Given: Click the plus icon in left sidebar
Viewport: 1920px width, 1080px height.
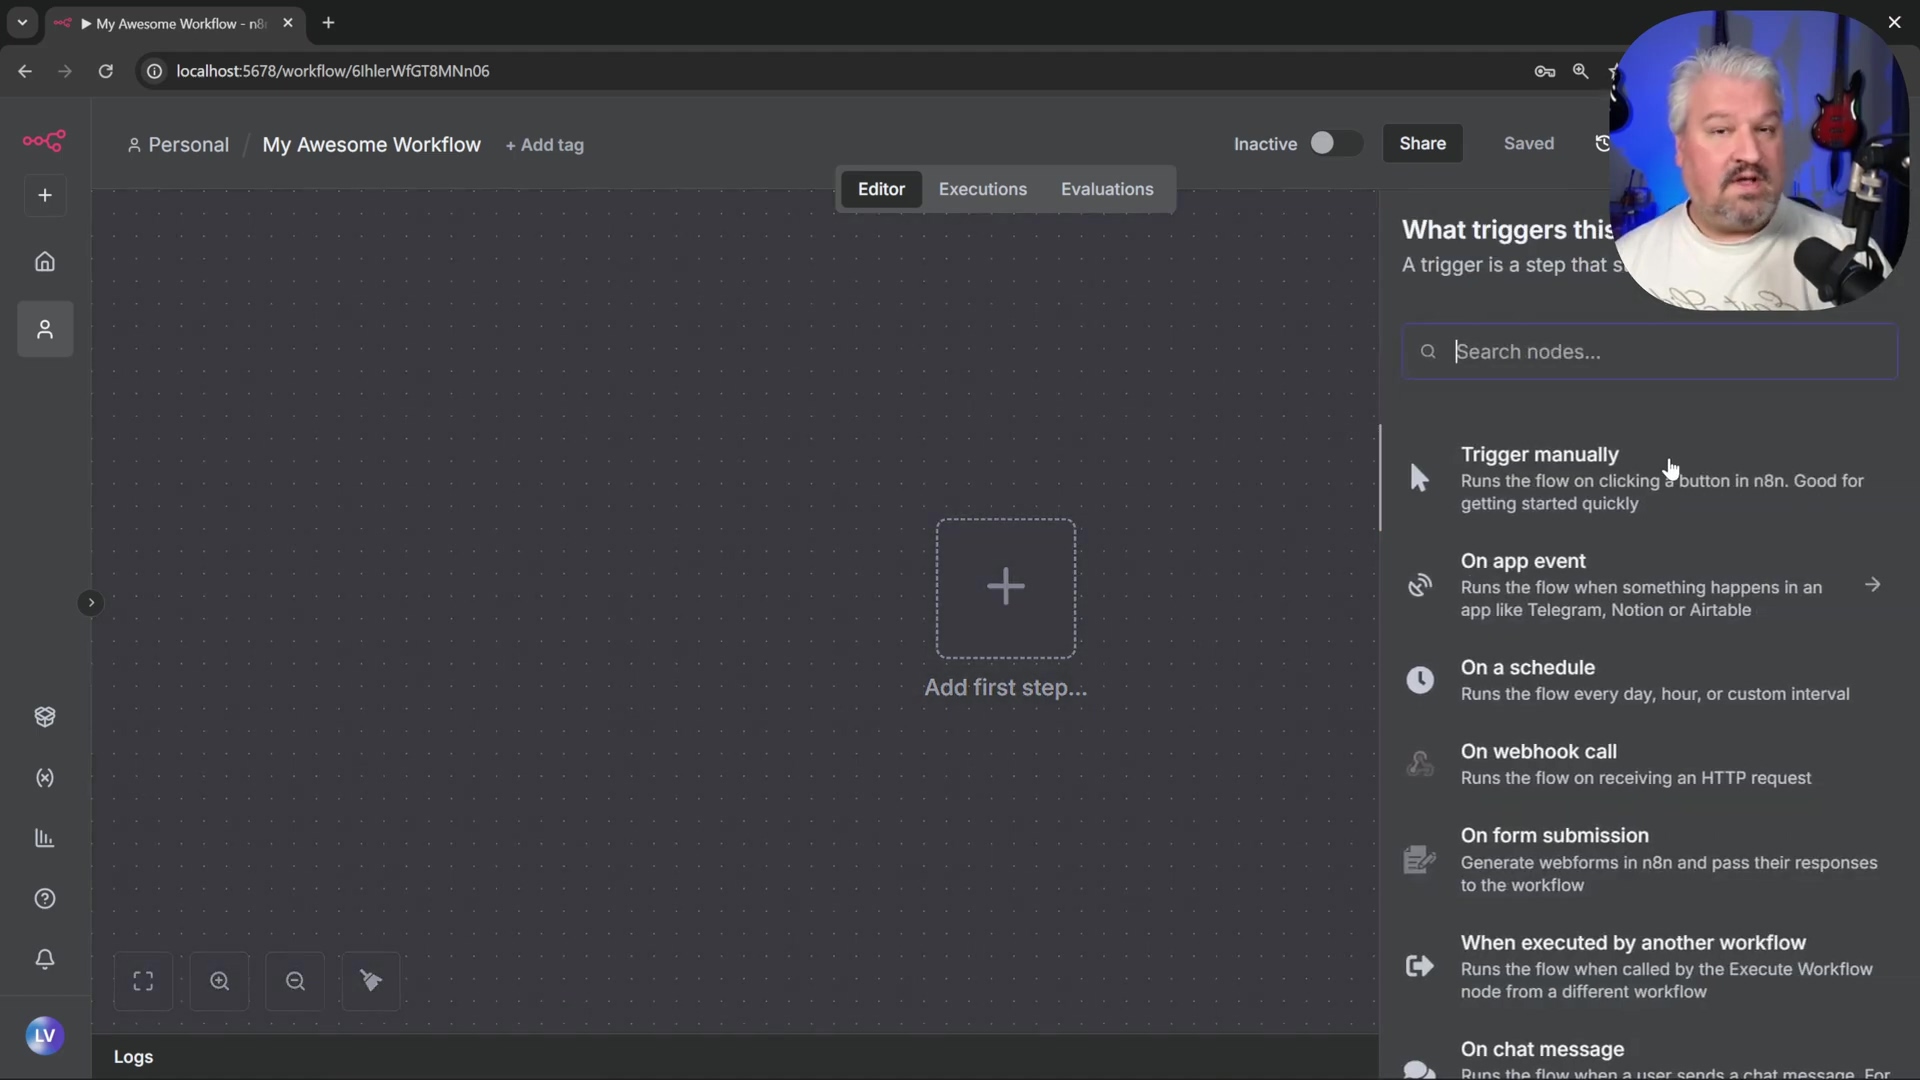Looking at the screenshot, I should [45, 196].
